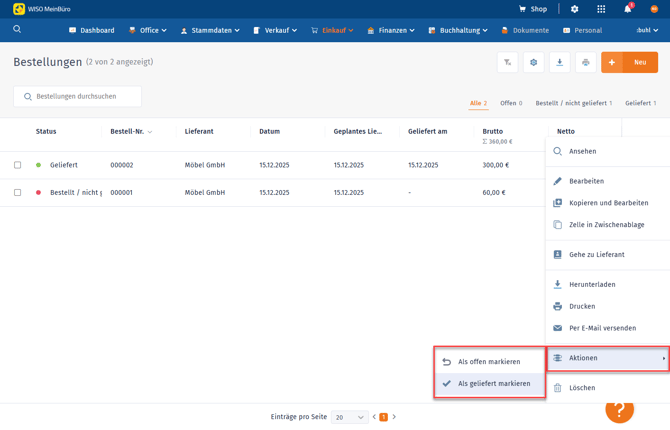Select 'Kopieren und Bearbeiten' in context menu
The image size is (670, 430).
point(608,203)
